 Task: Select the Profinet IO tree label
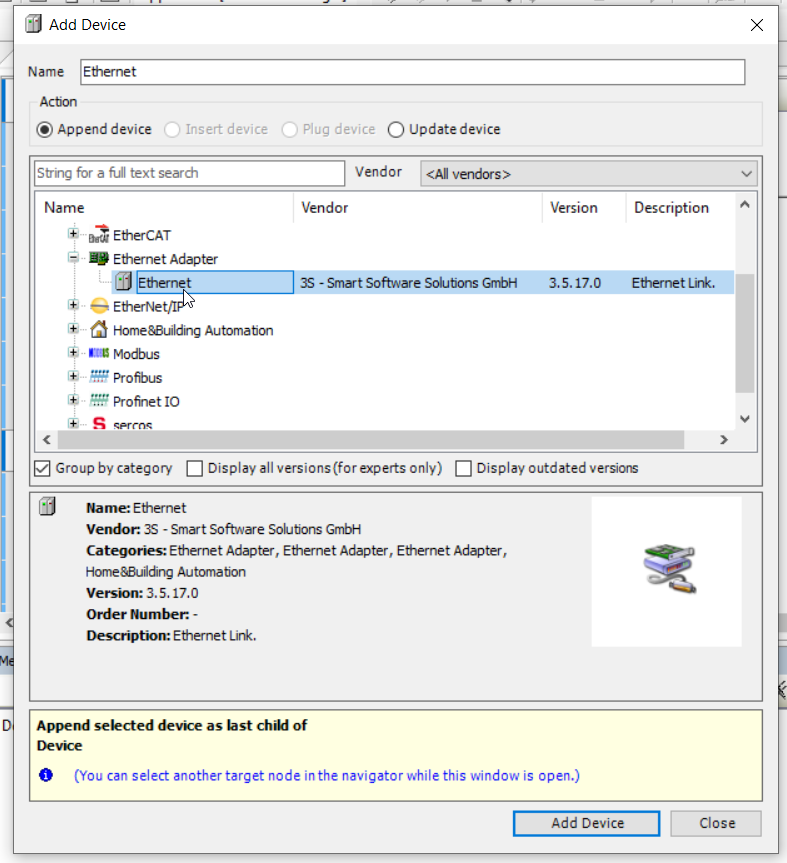[146, 401]
